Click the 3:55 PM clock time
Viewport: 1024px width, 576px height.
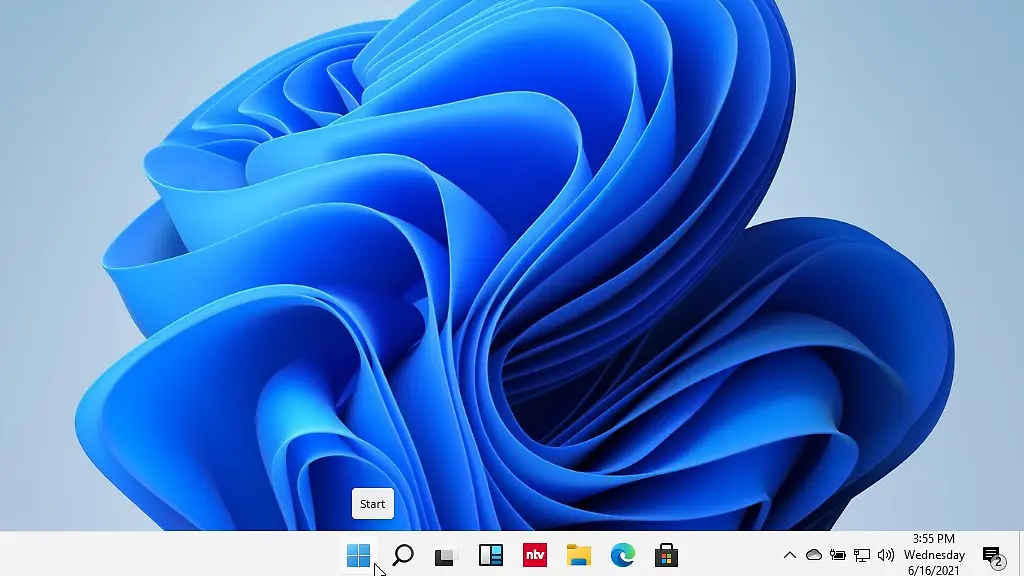(933, 539)
